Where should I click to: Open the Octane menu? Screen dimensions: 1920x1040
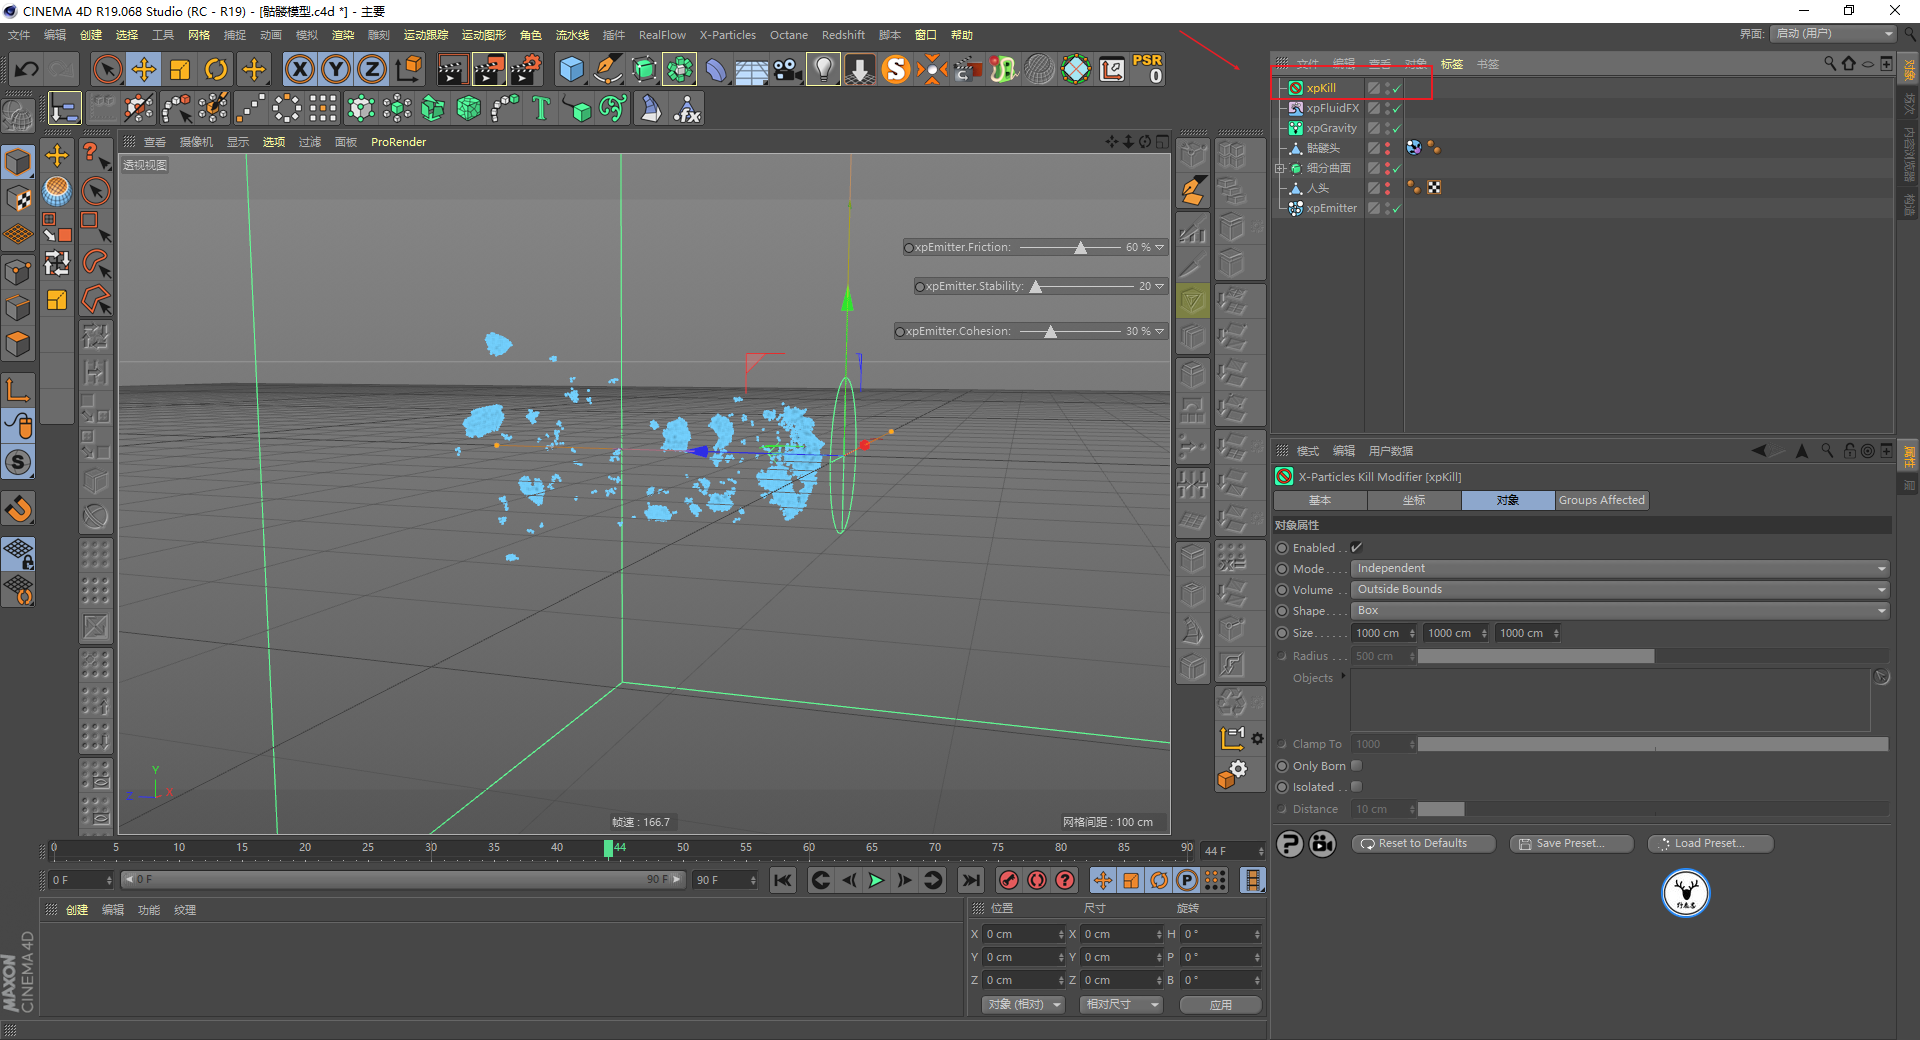[x=788, y=35]
